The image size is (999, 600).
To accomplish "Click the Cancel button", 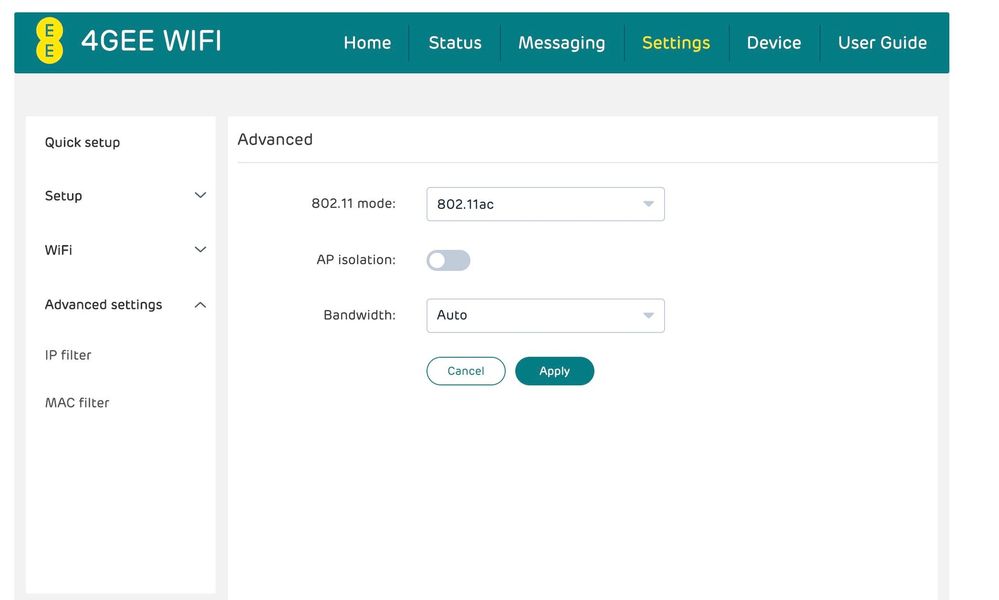I will click(465, 371).
